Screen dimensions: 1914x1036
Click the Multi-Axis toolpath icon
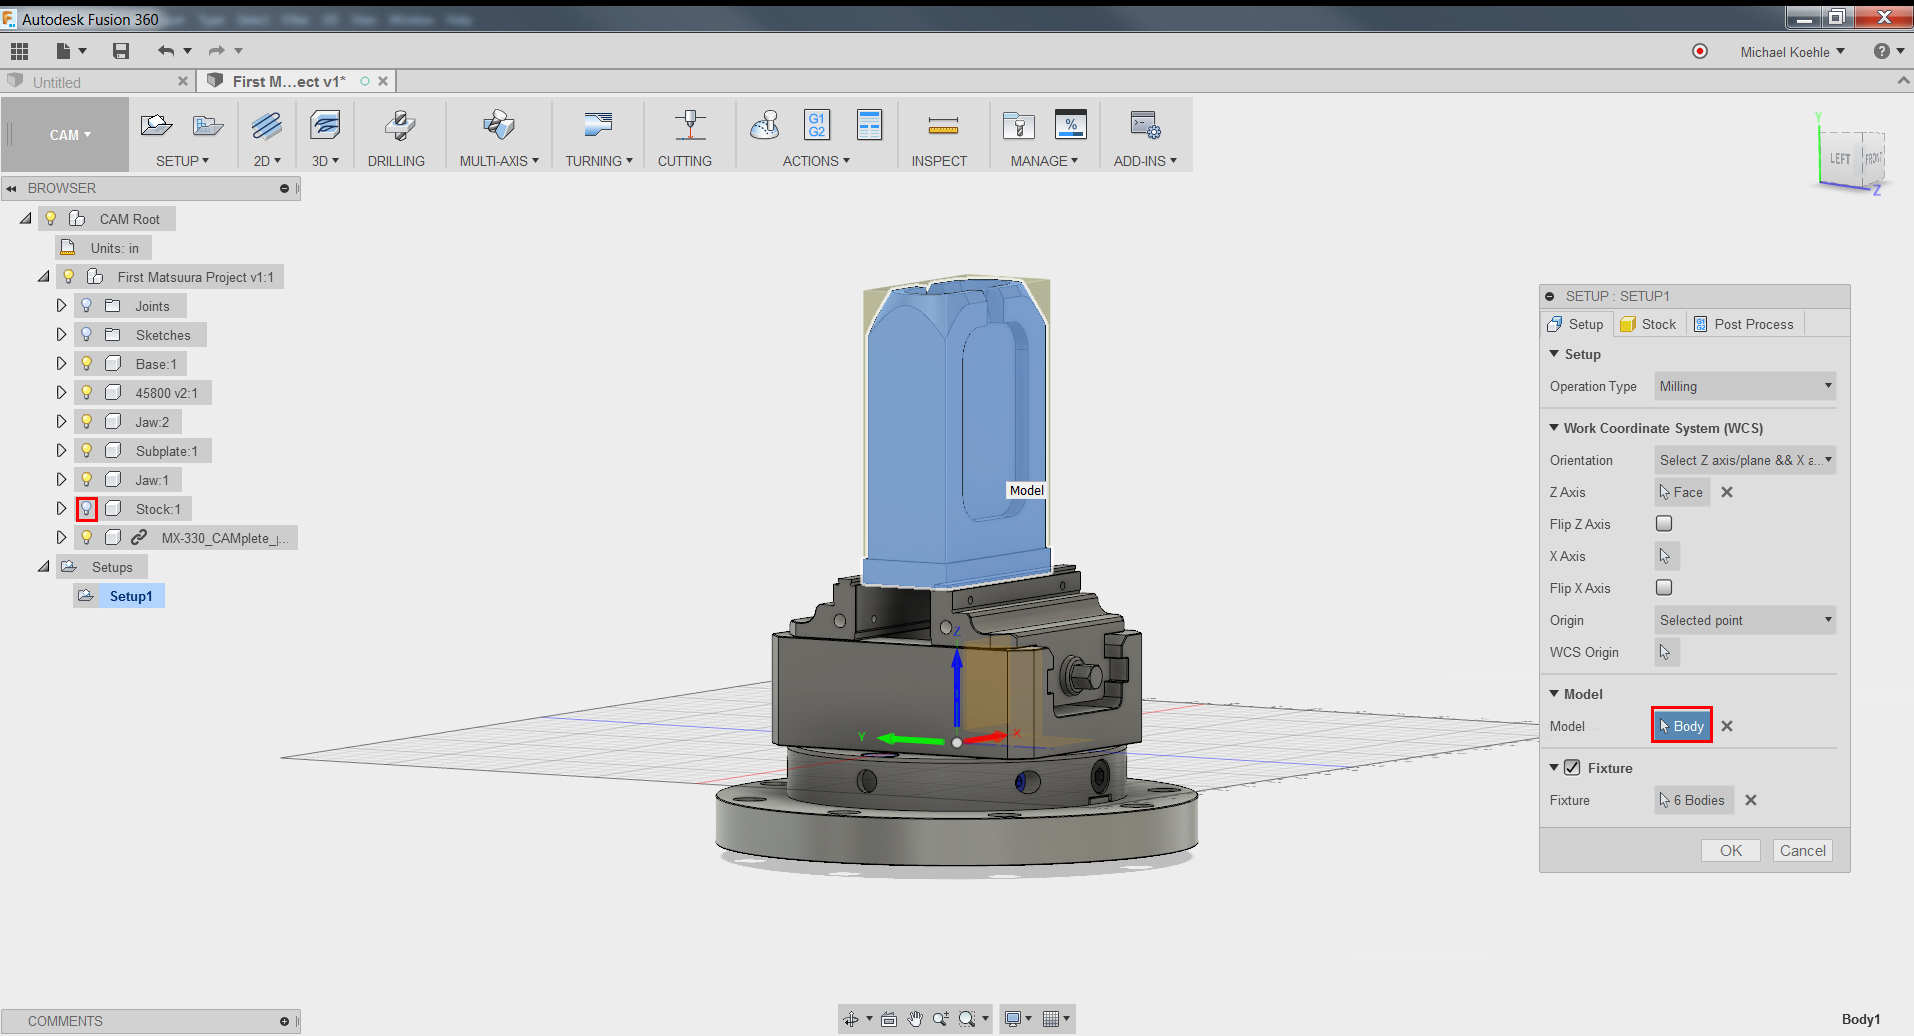498,125
